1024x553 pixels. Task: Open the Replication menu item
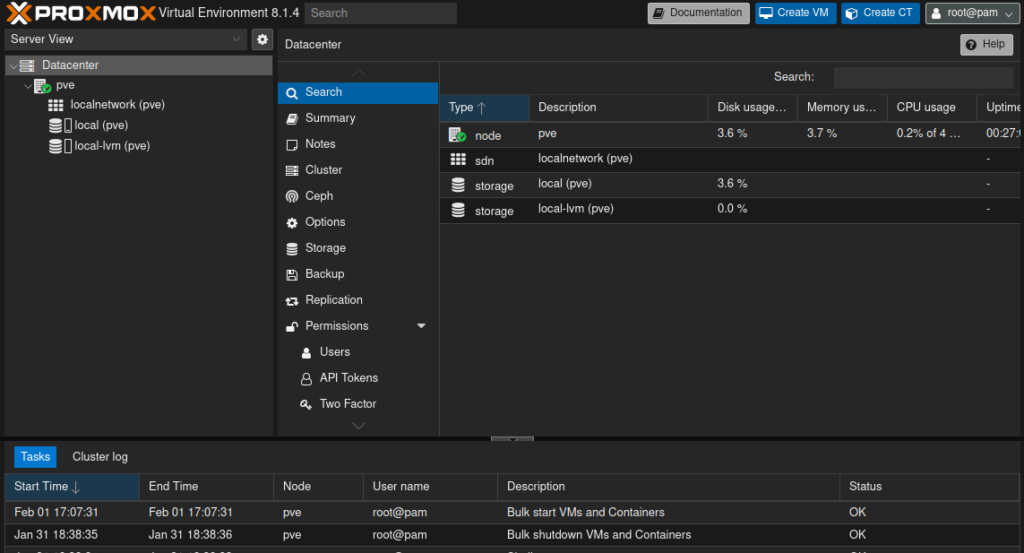pyautogui.click(x=358, y=300)
